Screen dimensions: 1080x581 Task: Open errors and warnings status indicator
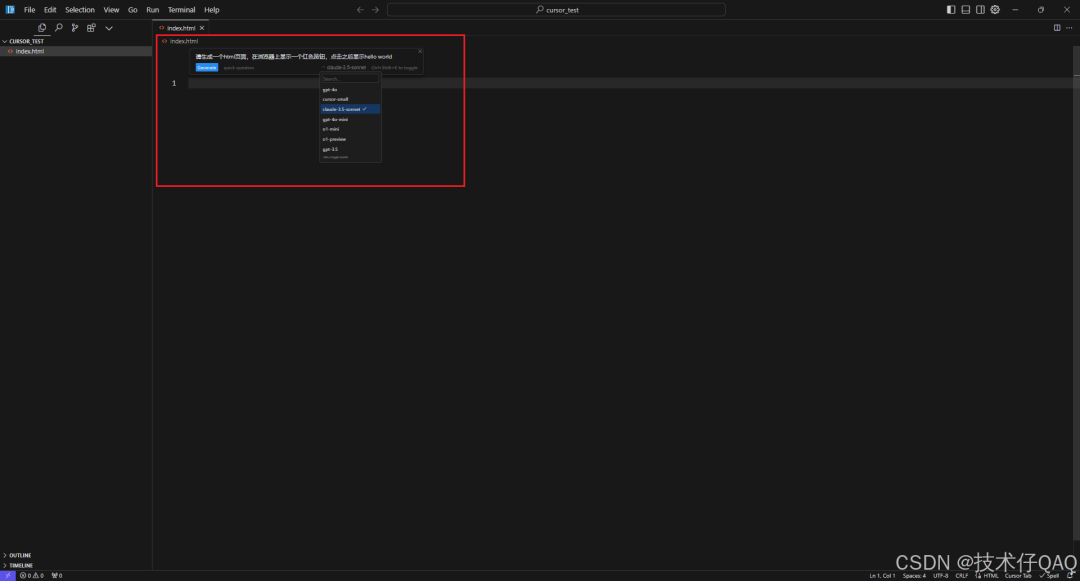tap(32, 575)
